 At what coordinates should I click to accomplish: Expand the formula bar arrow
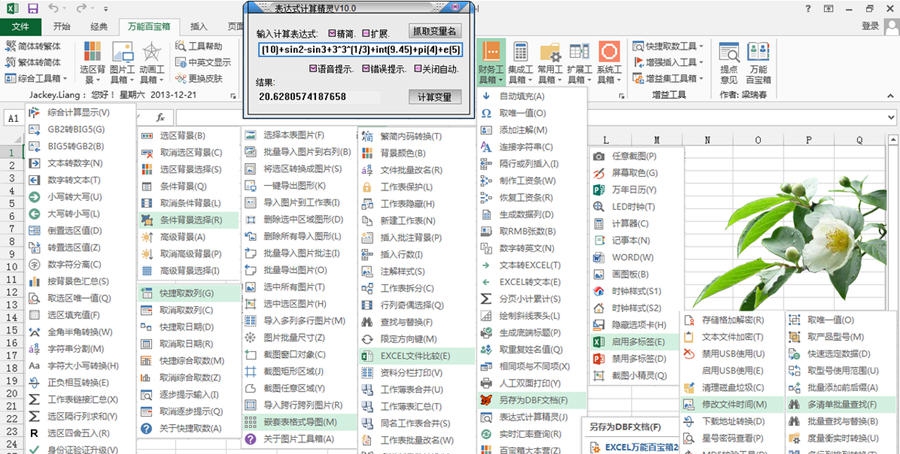coord(890,118)
